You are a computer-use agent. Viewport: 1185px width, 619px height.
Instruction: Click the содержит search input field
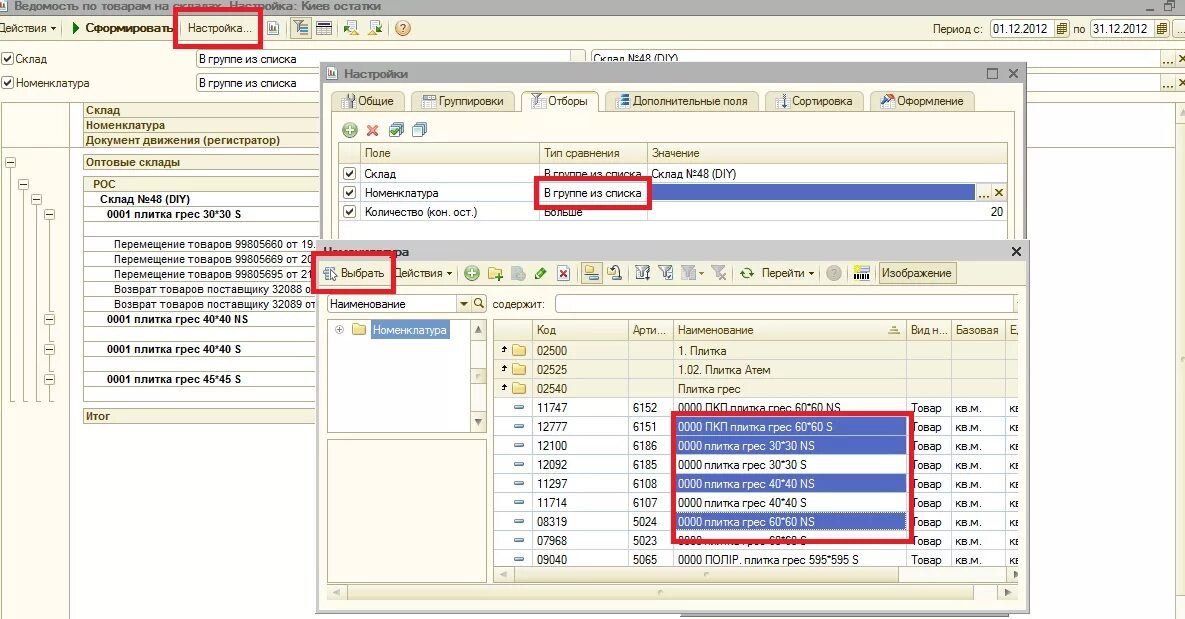[786, 303]
